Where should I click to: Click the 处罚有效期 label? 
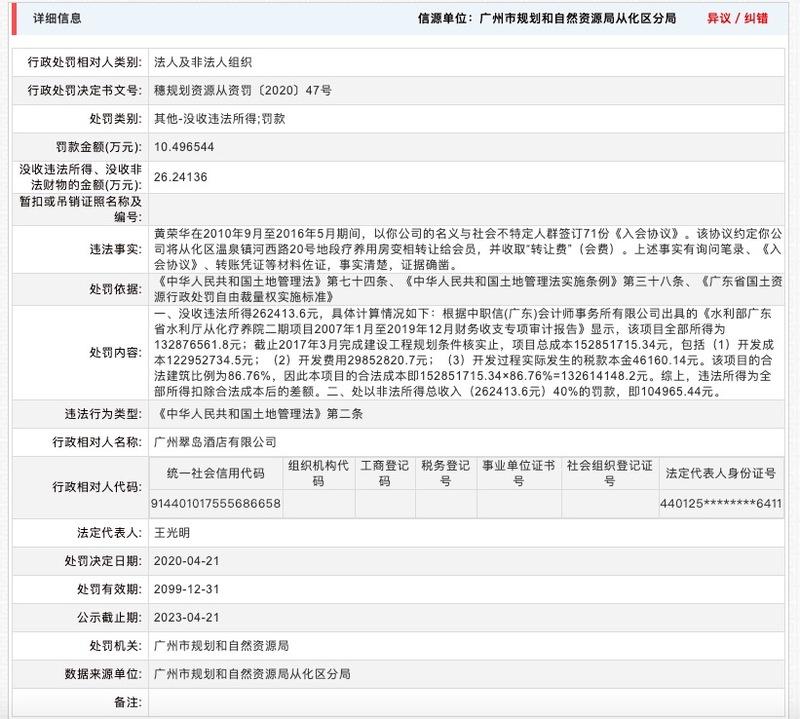tap(109, 589)
